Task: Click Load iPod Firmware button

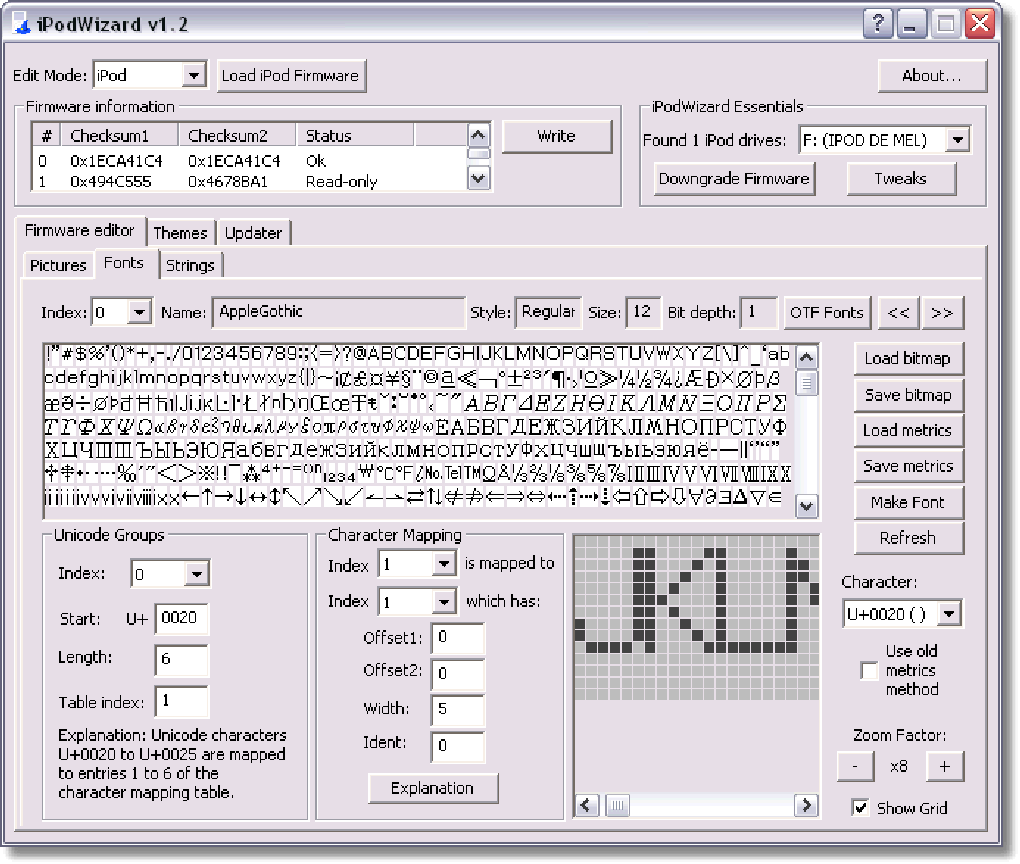Action: pos(290,76)
